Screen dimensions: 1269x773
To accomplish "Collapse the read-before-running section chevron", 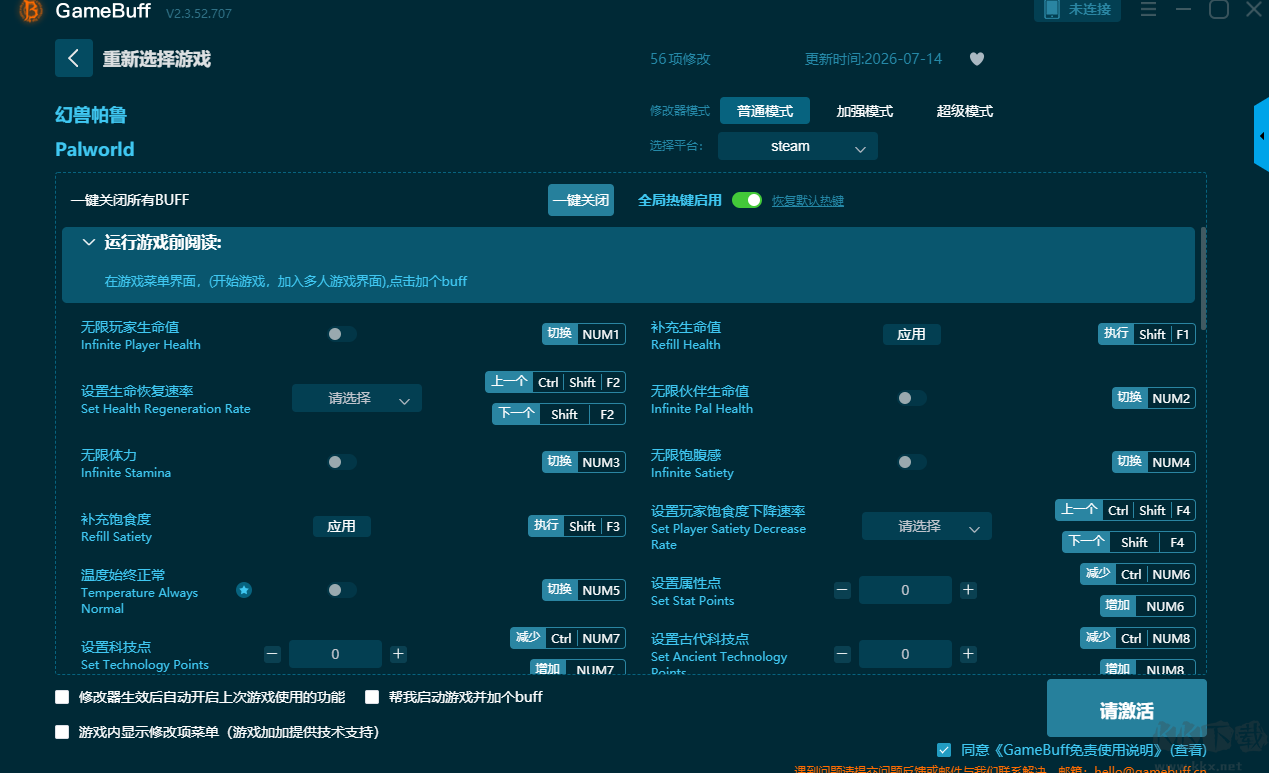I will [x=89, y=243].
